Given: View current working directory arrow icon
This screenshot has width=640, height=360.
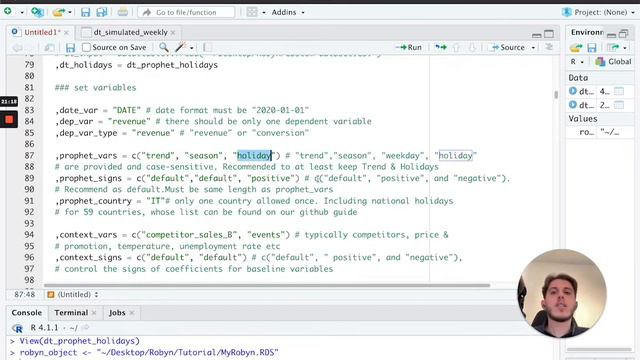Looking at the screenshot, I should [x=85, y=327].
